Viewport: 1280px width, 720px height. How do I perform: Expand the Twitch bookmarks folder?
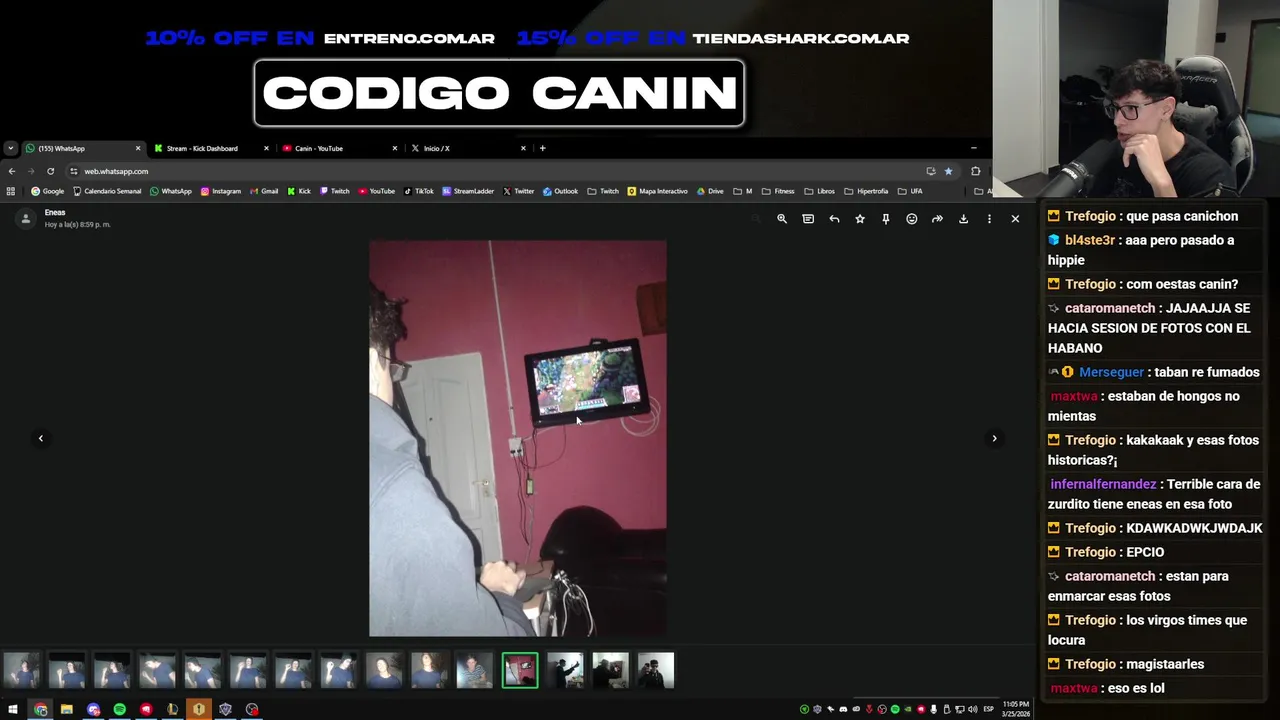click(x=603, y=191)
